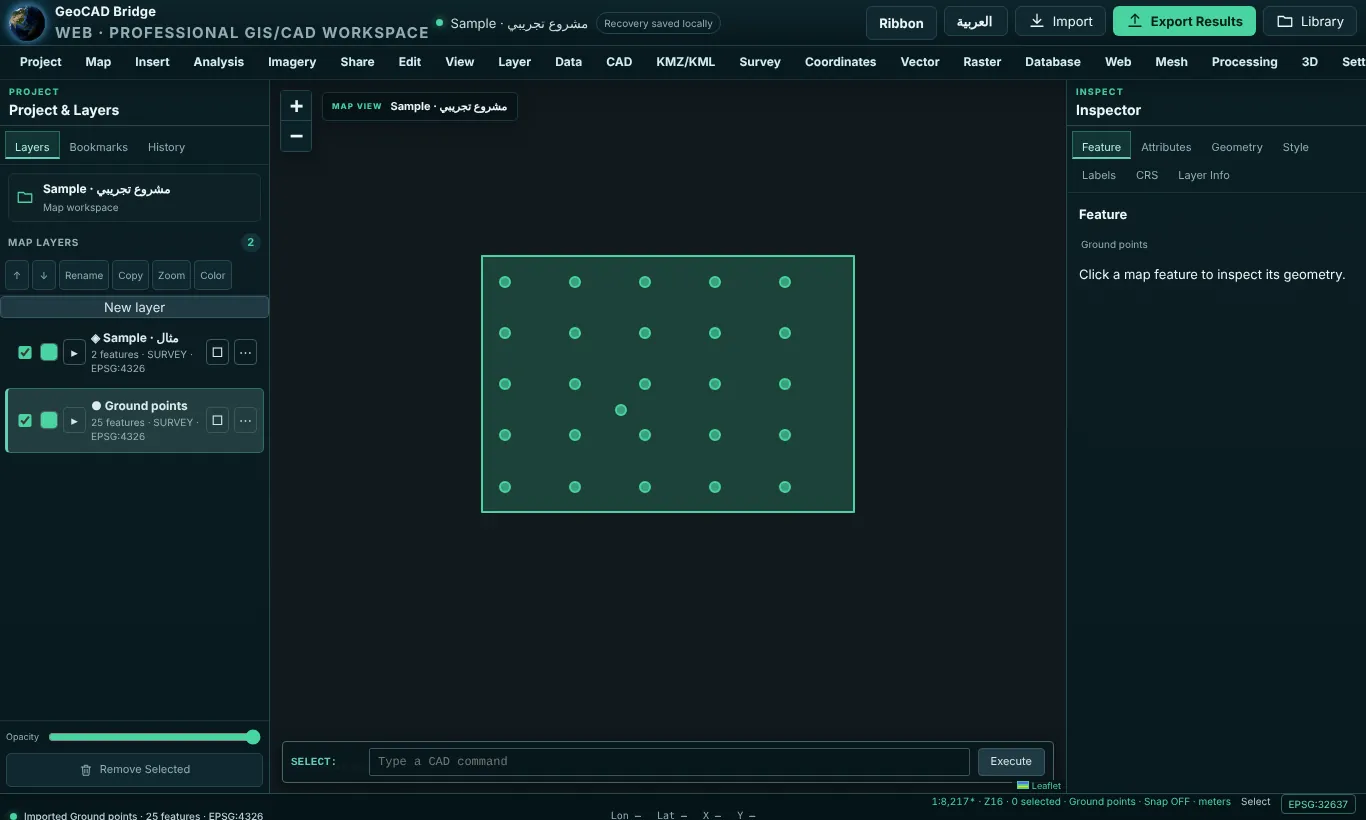Open the Raster menu
This screenshot has width=1366, height=820.
click(982, 61)
